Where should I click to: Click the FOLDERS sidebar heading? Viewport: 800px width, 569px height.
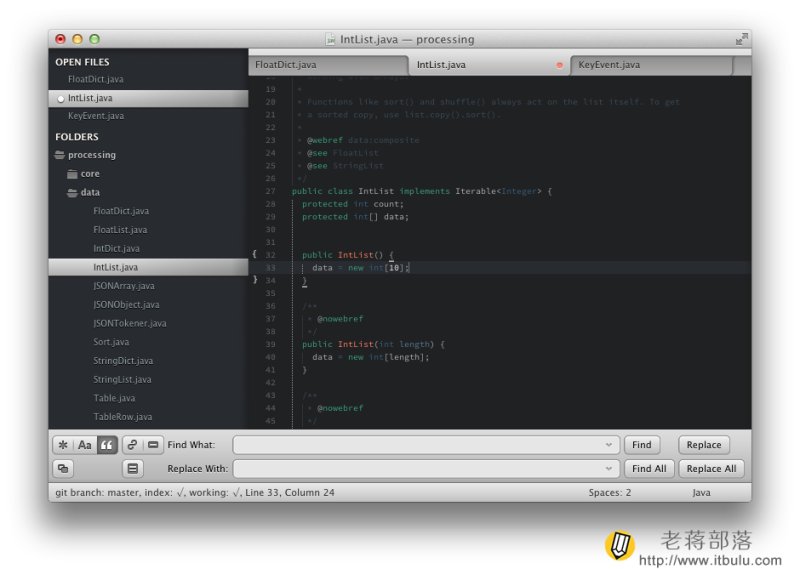(77, 137)
